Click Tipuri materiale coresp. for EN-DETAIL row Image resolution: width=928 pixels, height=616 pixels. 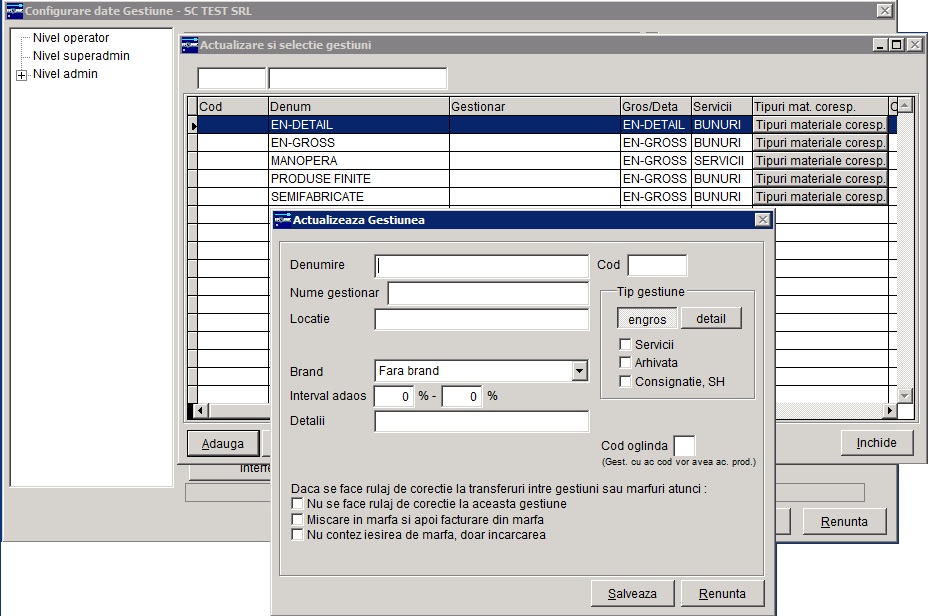pos(820,125)
